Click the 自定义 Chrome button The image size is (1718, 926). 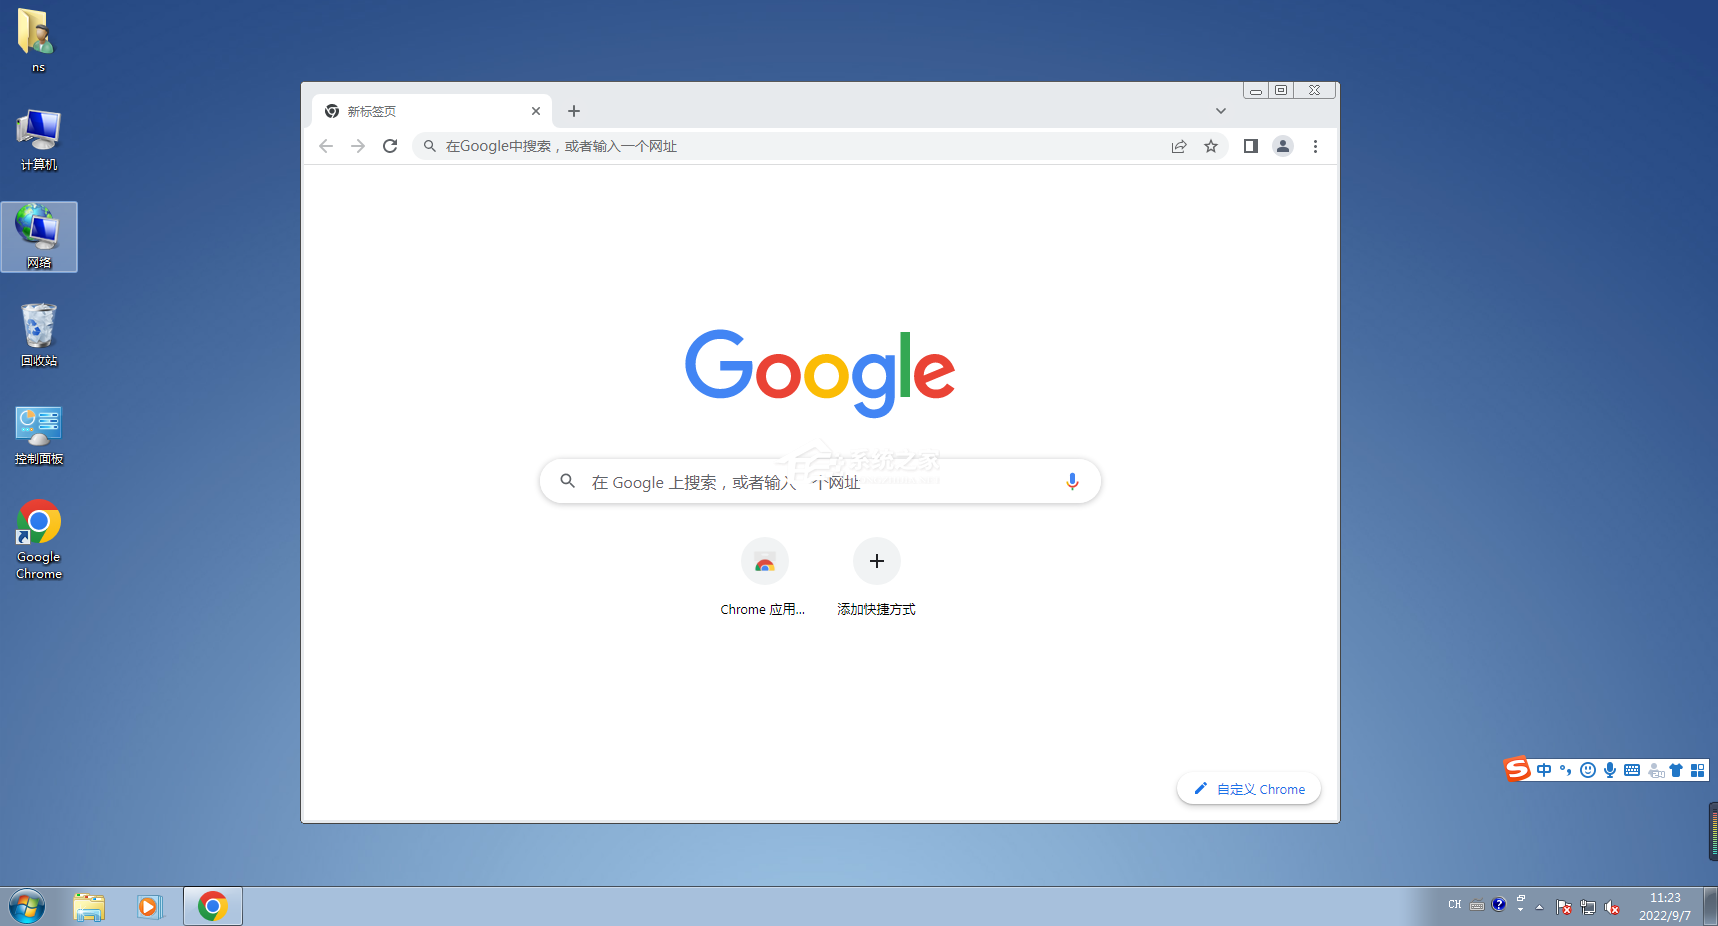(x=1249, y=789)
